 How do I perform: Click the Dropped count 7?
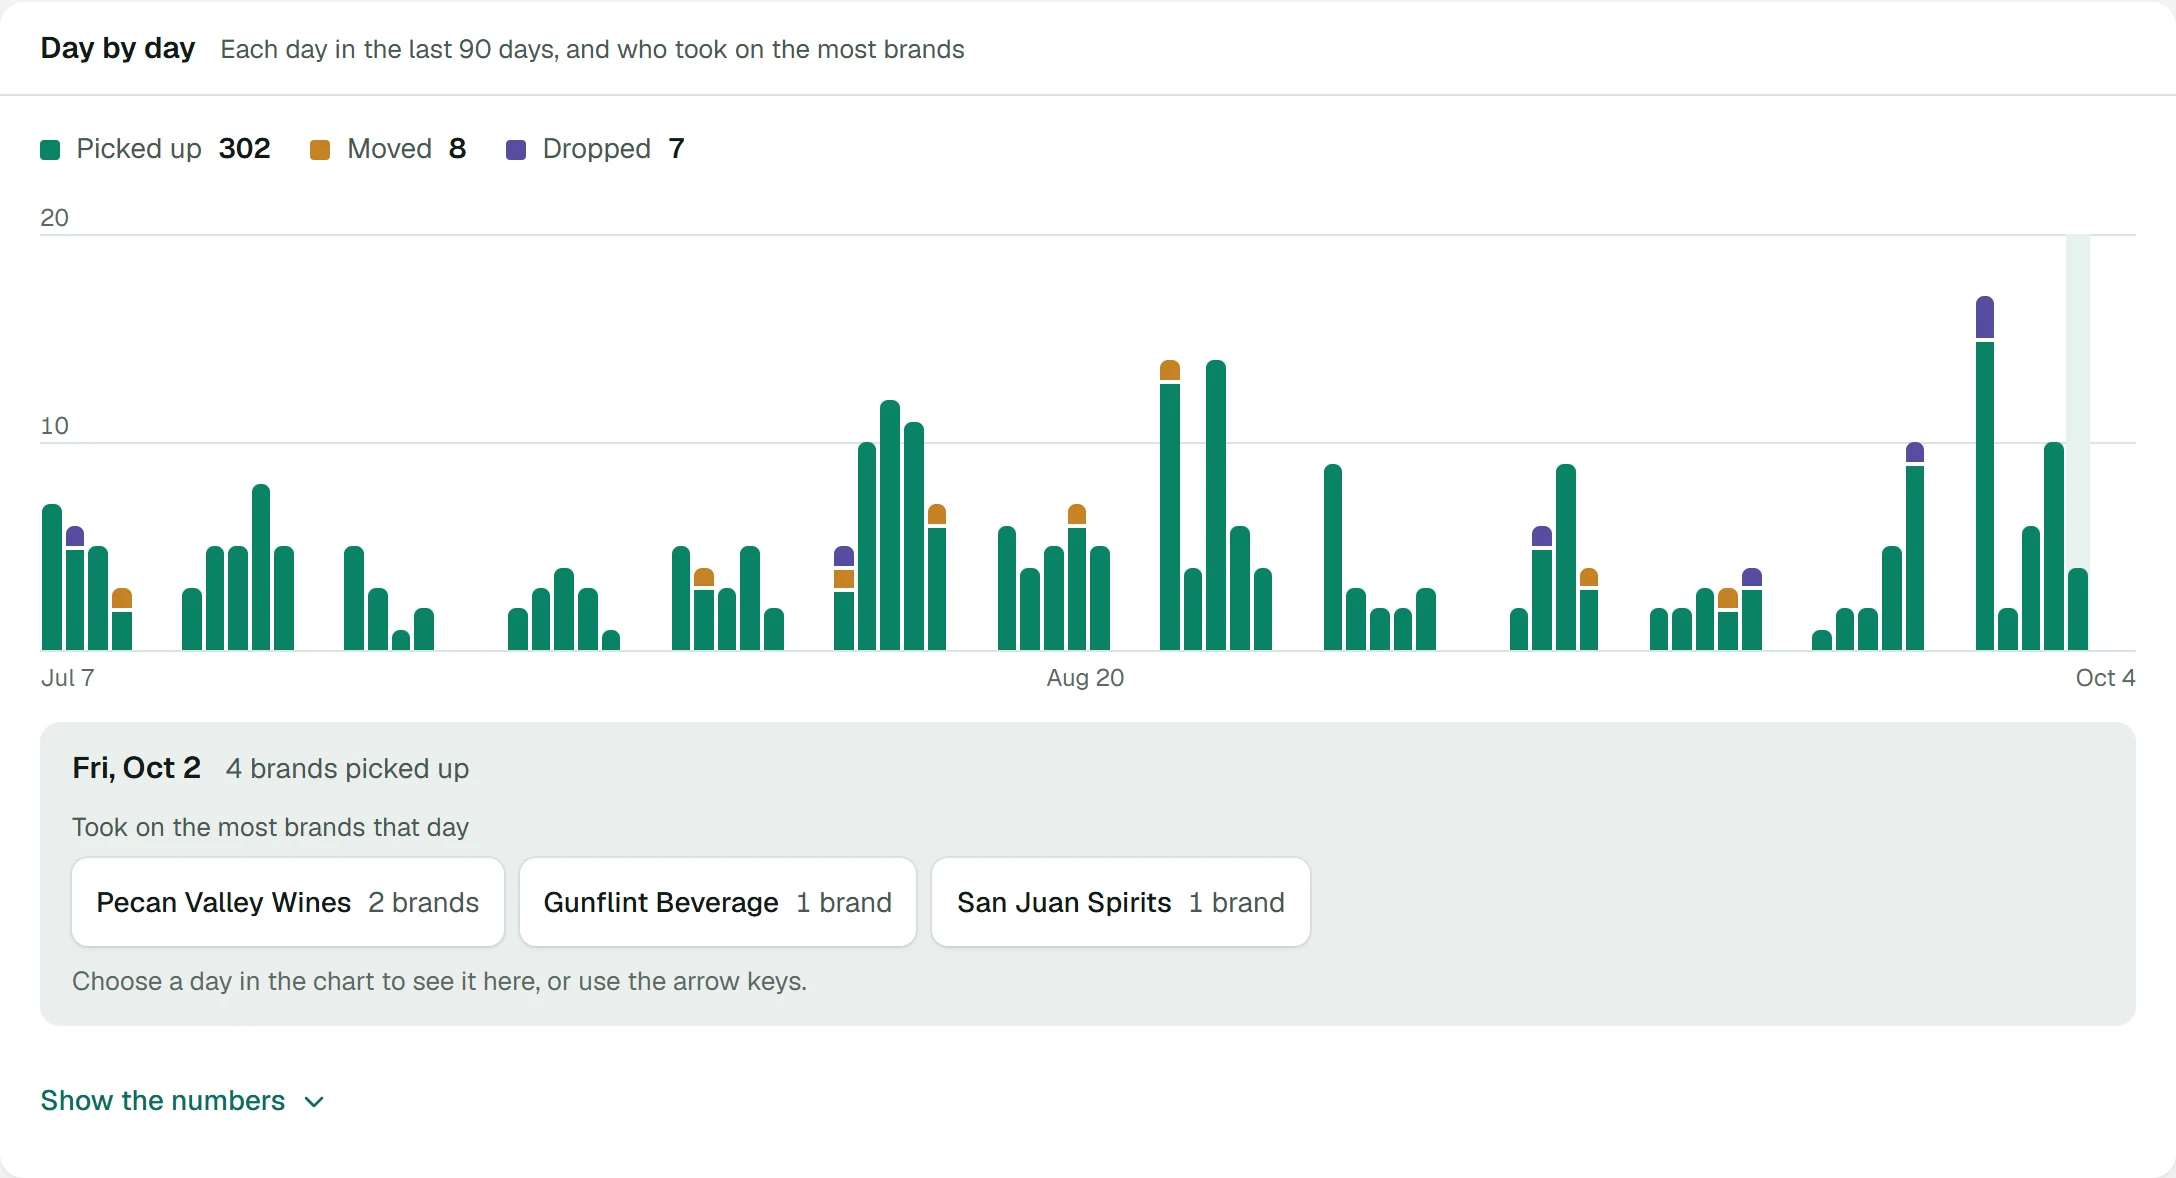point(677,149)
